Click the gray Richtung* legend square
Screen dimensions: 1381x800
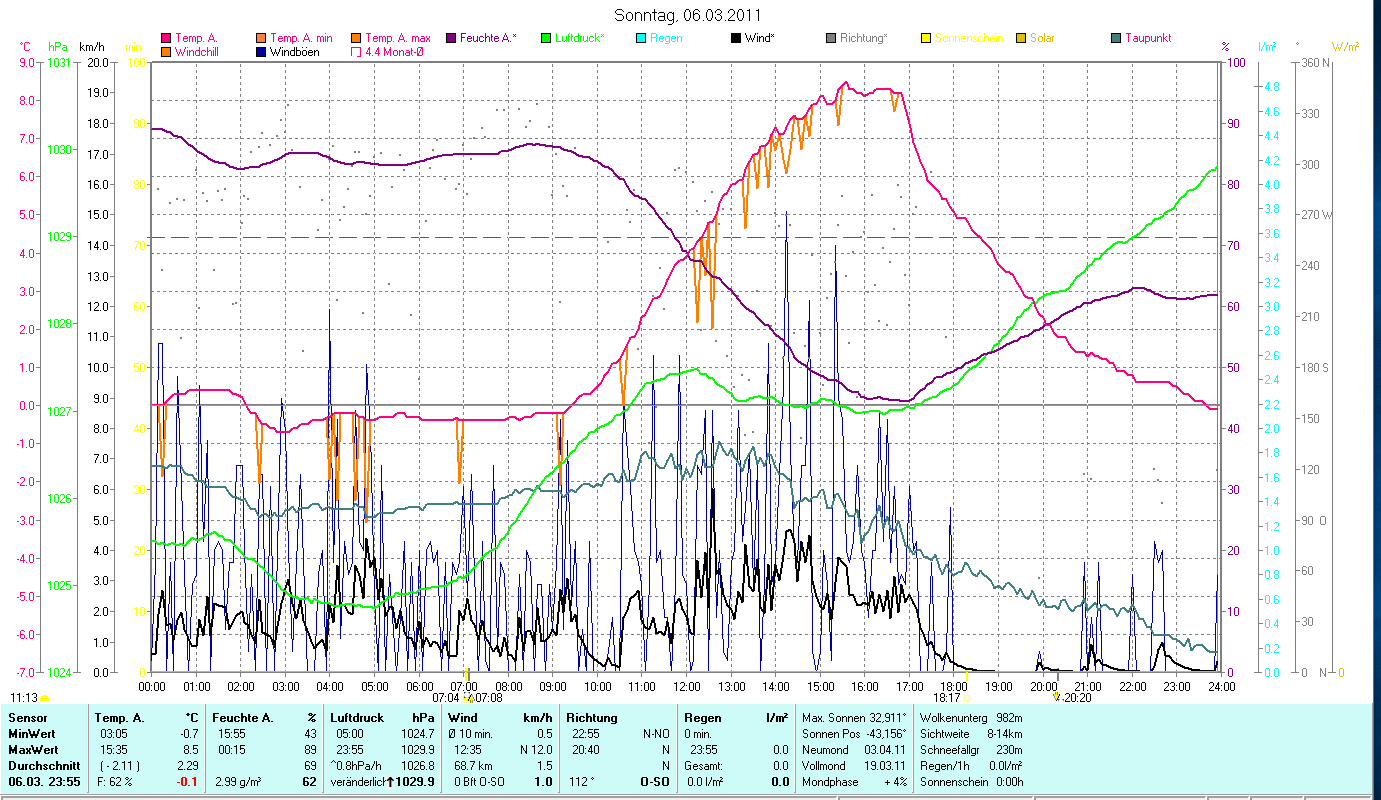point(831,38)
